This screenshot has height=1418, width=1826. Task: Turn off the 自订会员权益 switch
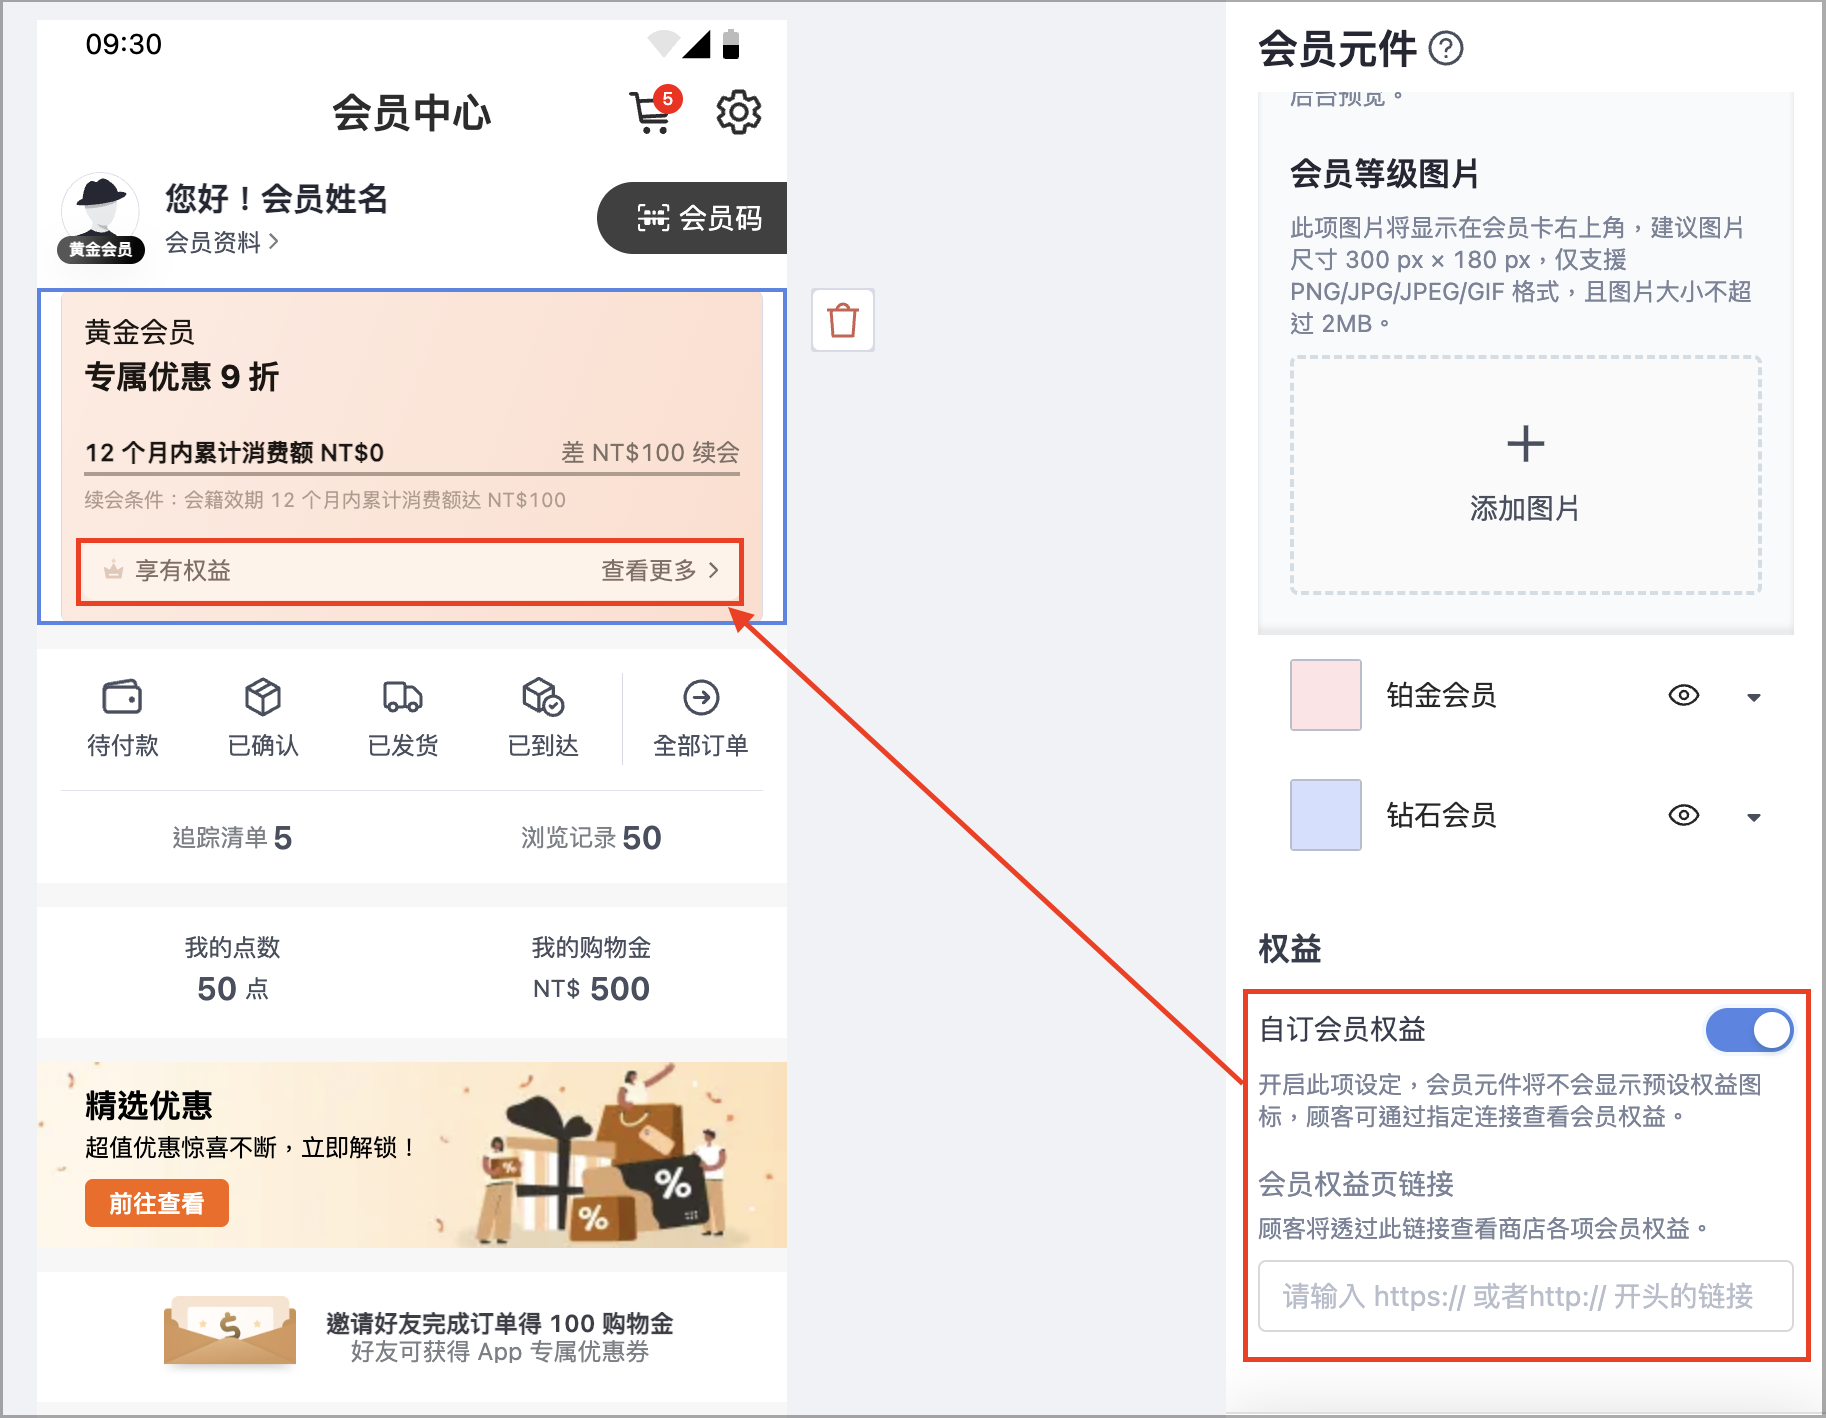[1750, 1030]
